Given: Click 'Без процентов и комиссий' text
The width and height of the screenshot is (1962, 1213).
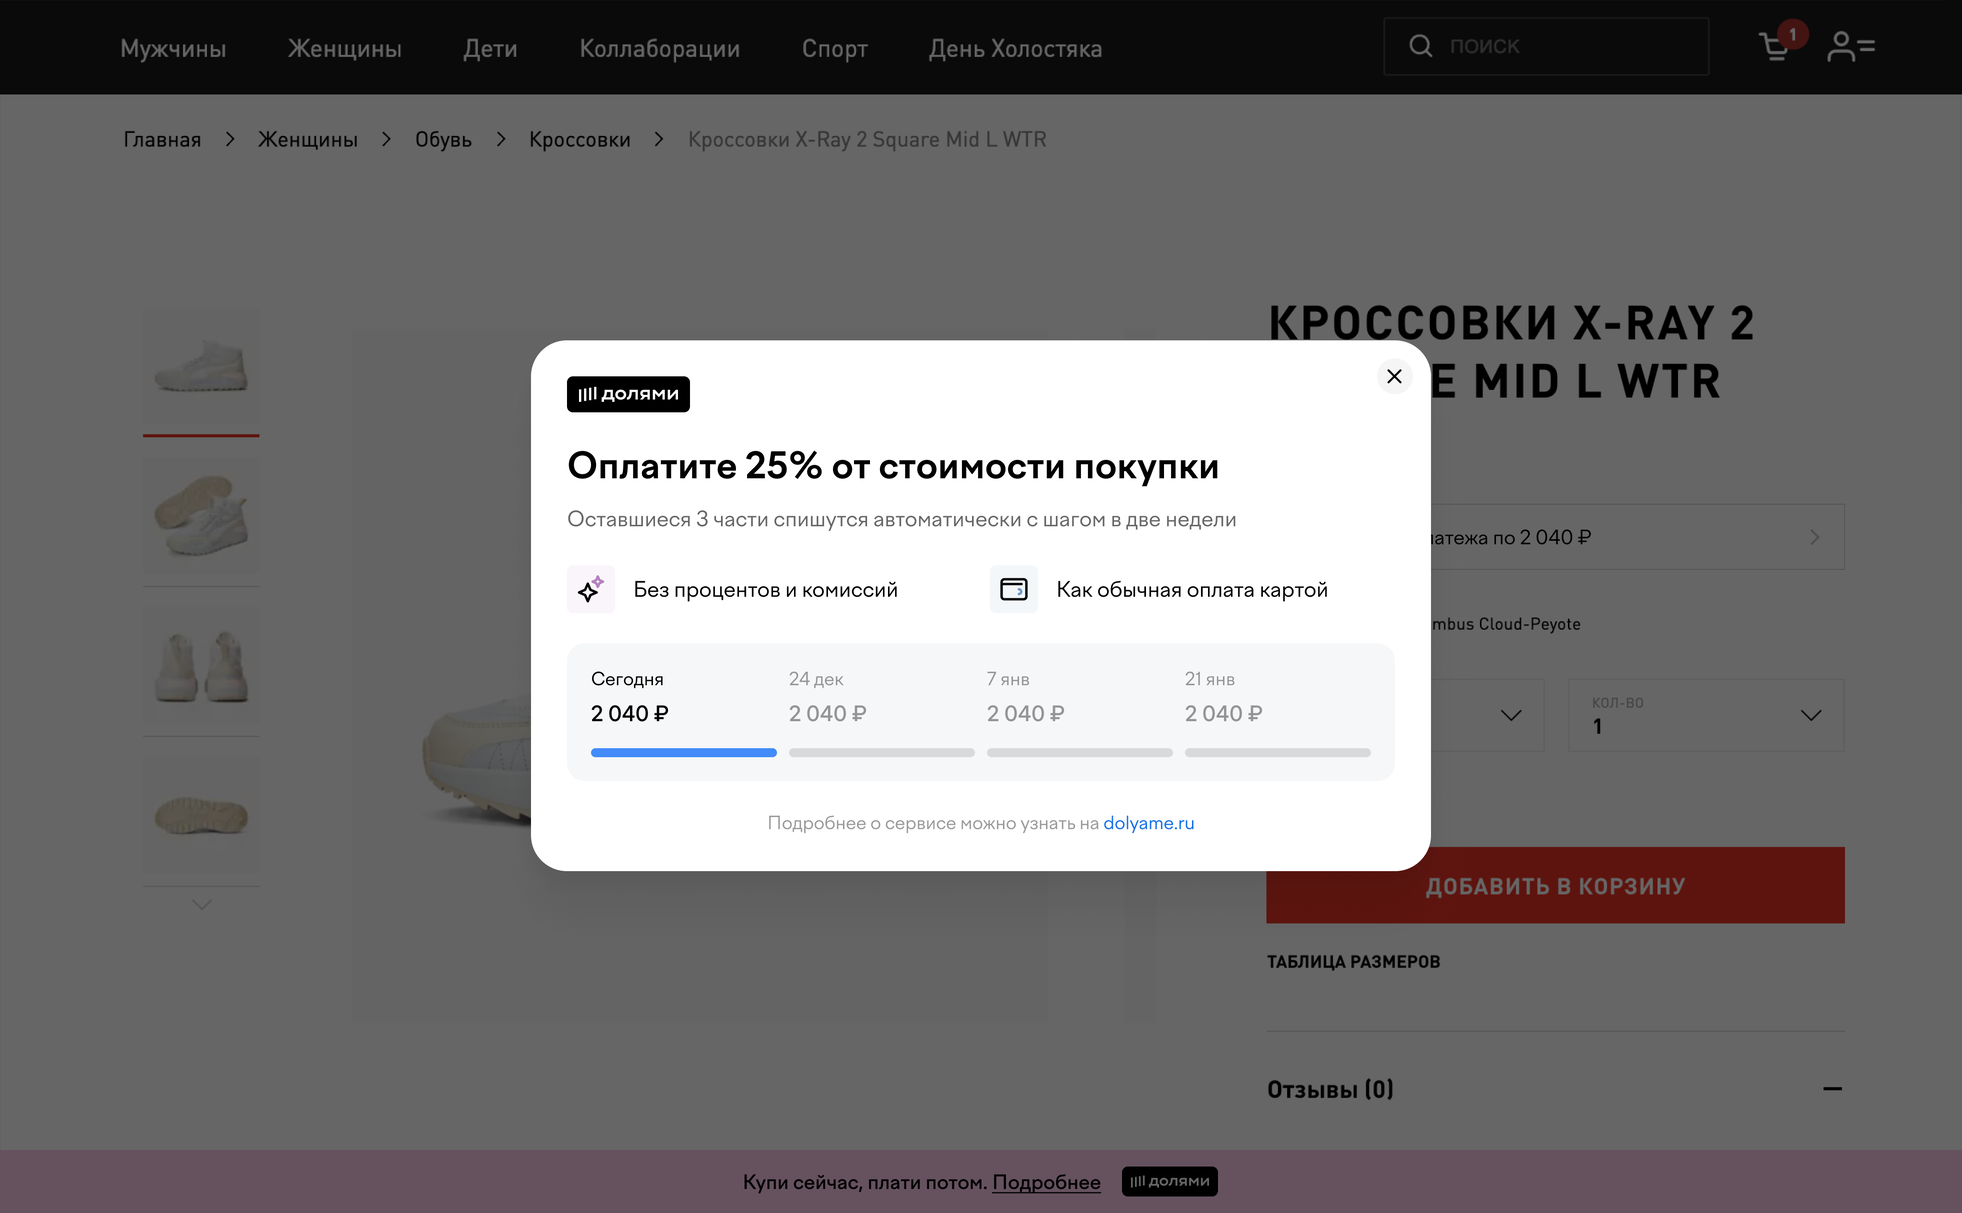Looking at the screenshot, I should click(x=766, y=589).
